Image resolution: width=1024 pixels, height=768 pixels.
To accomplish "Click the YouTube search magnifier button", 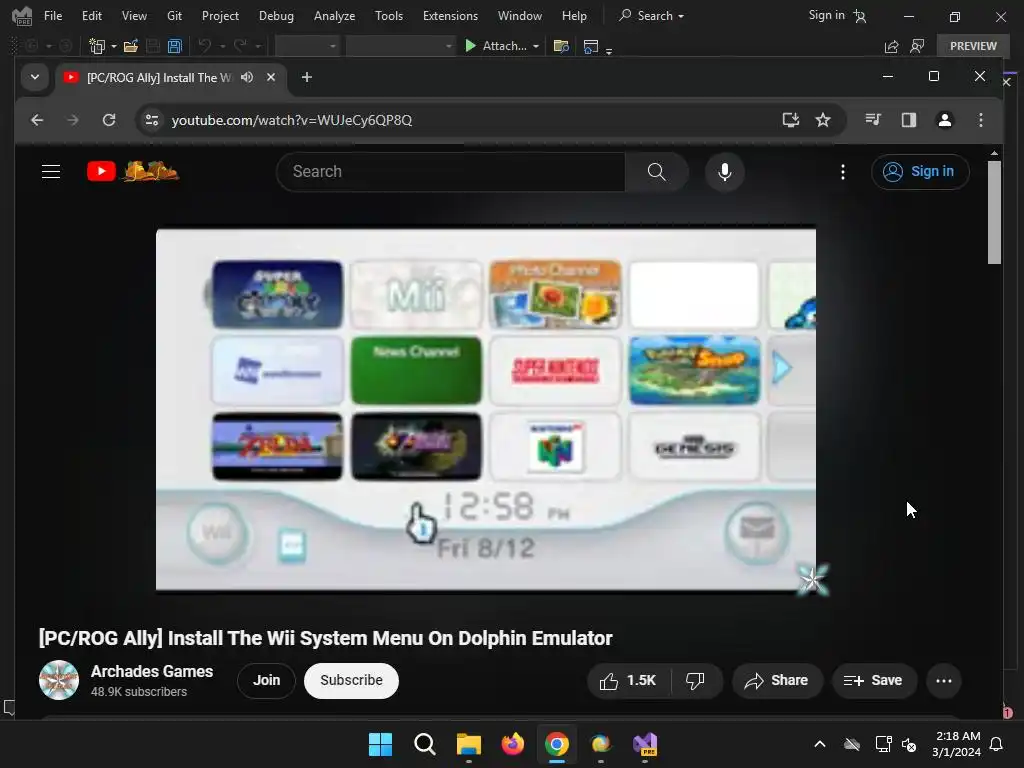I will click(656, 172).
